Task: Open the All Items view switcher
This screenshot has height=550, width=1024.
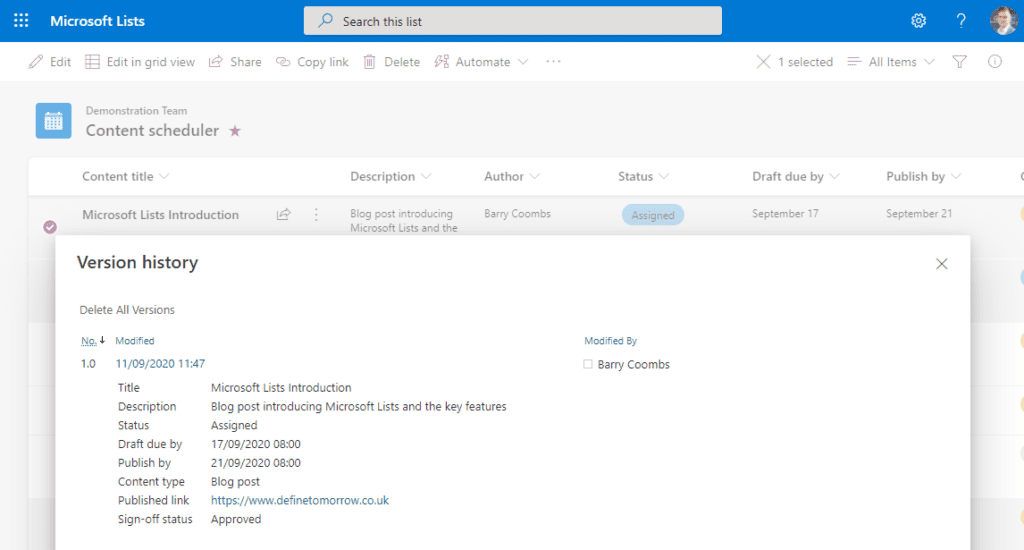Action: click(891, 62)
